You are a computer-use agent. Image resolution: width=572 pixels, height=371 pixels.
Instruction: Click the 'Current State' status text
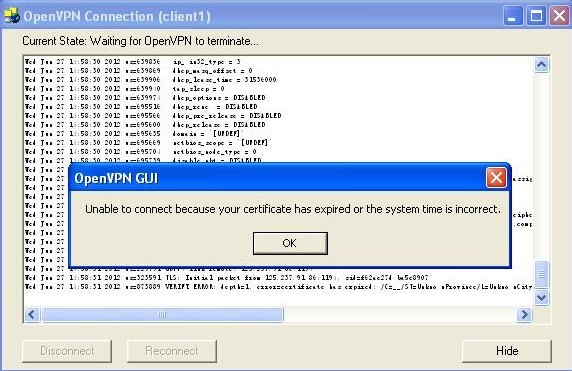pyautogui.click(x=140, y=41)
